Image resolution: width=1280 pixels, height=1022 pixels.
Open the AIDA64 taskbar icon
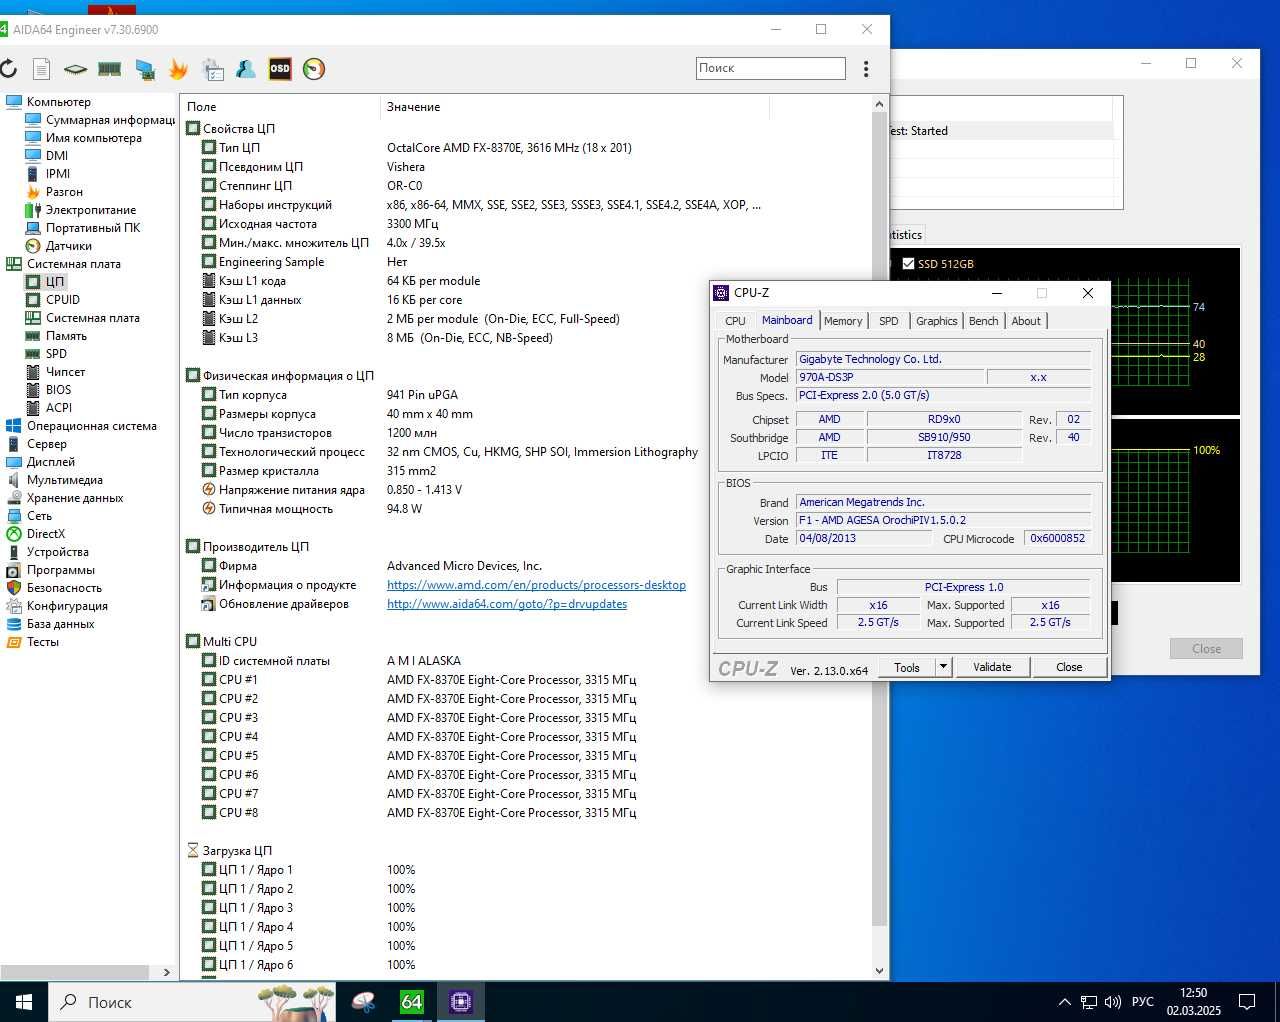tap(412, 1002)
